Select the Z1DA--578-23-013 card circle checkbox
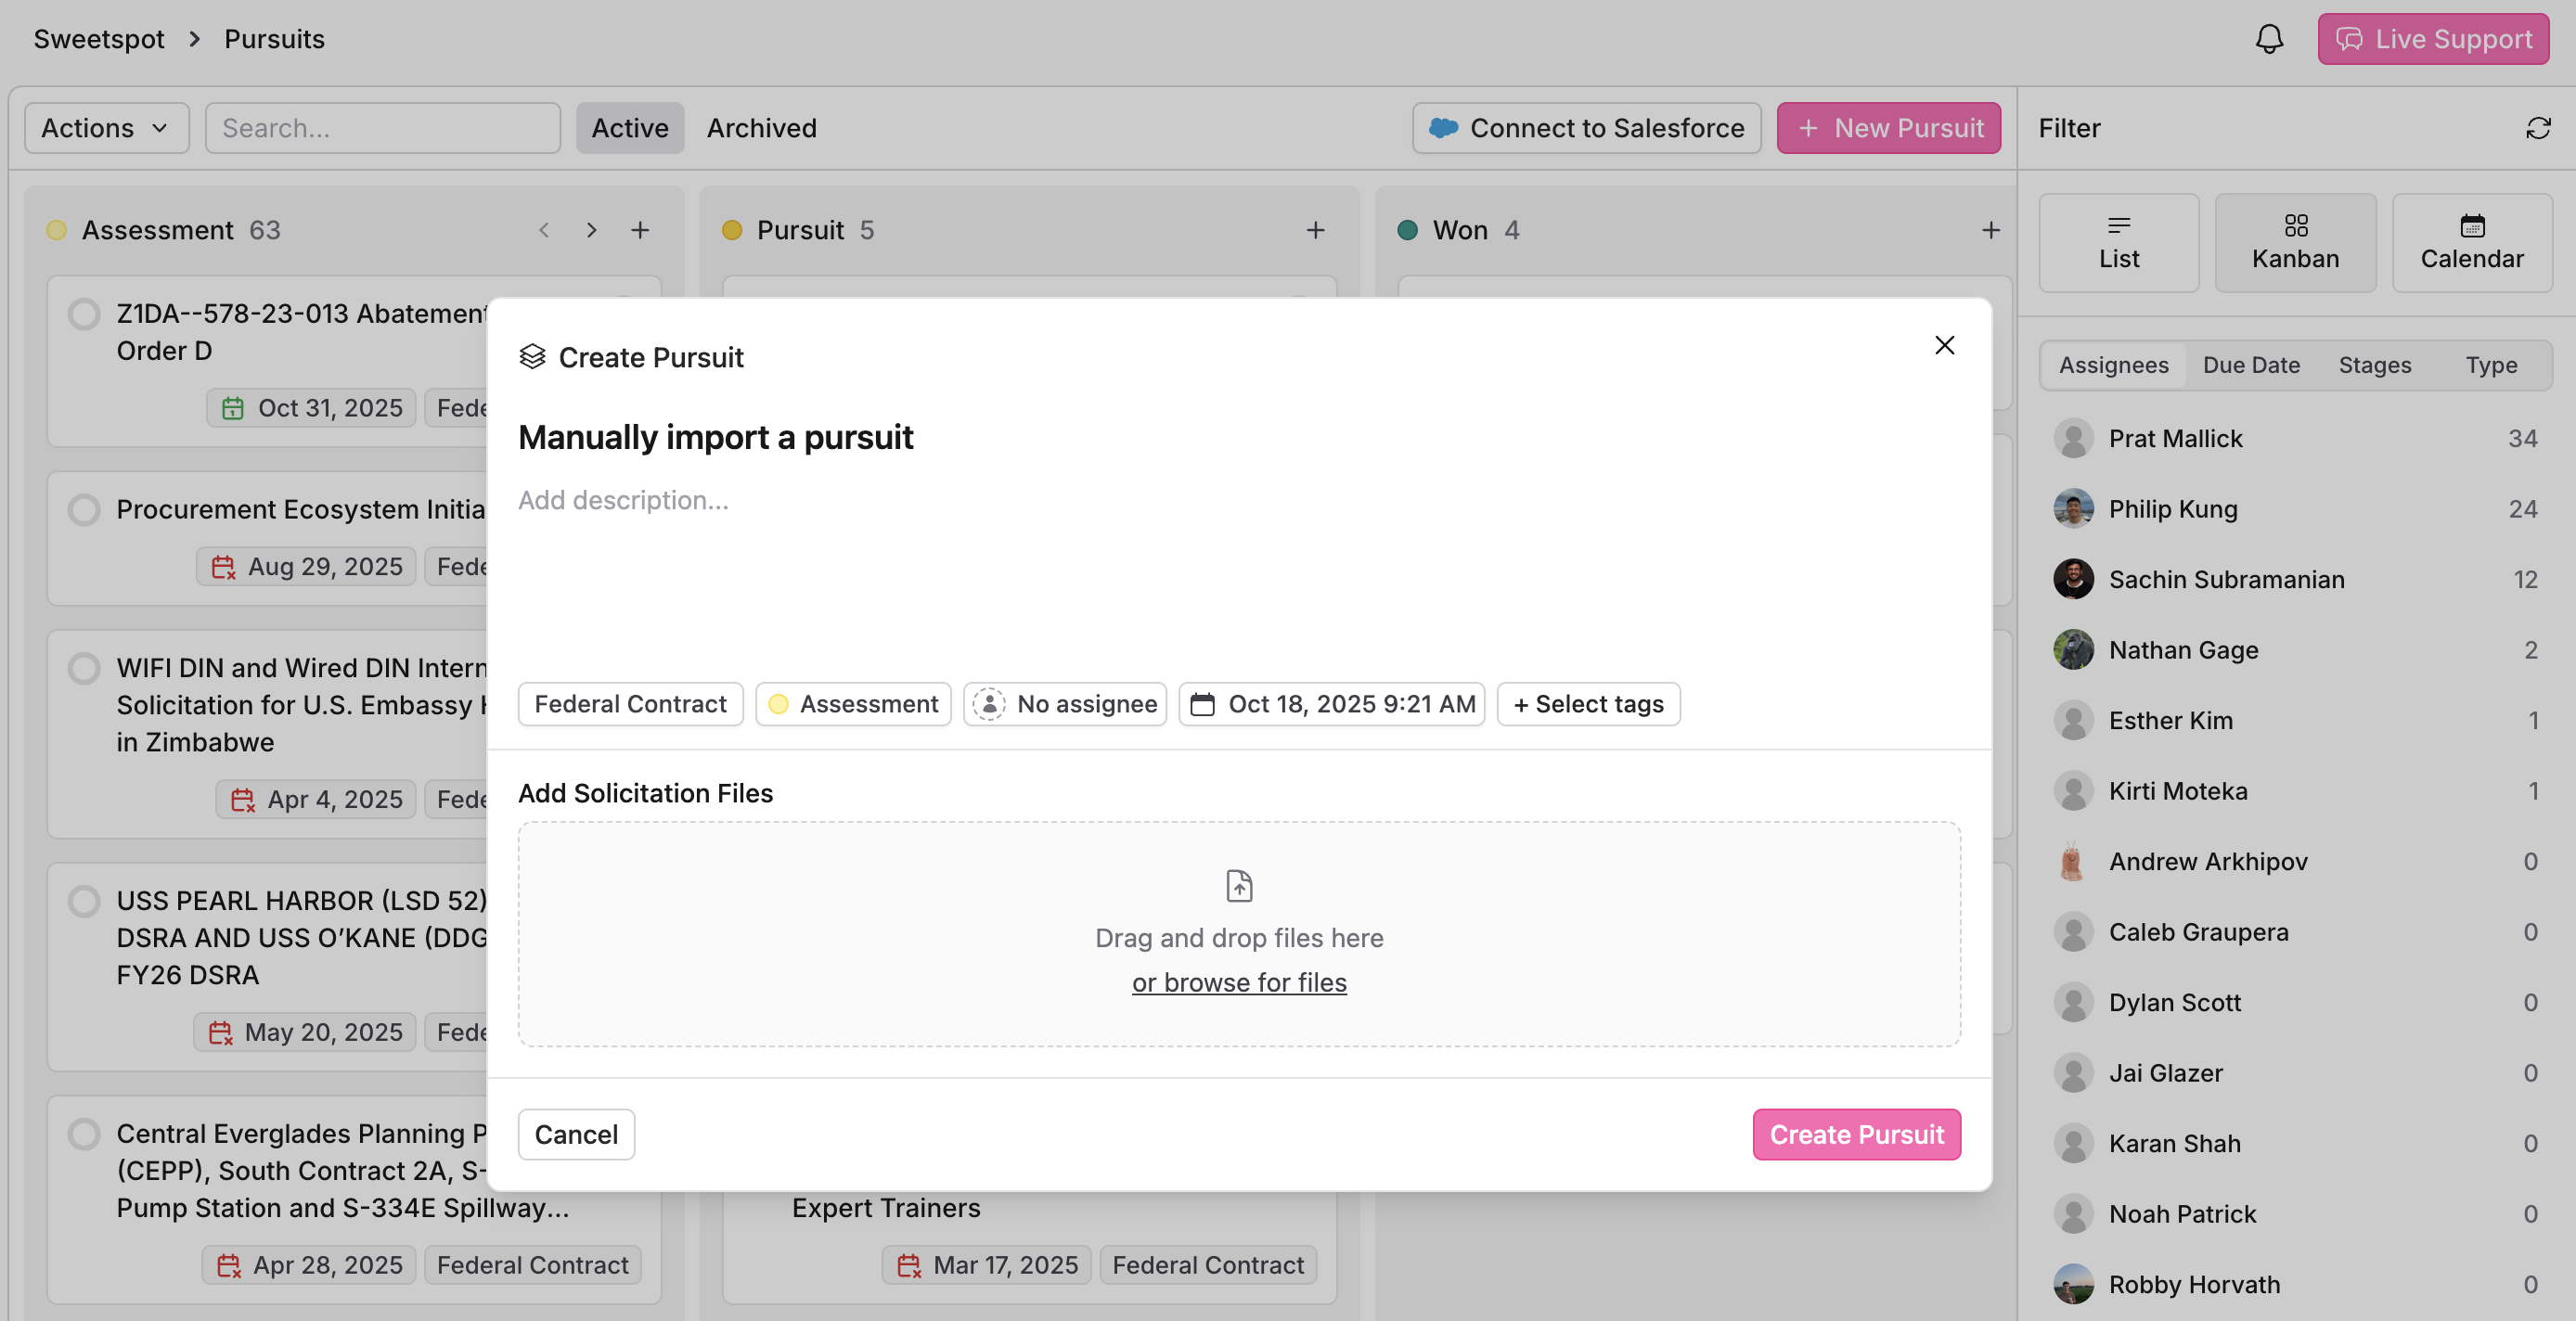2576x1321 pixels. coord(84,314)
